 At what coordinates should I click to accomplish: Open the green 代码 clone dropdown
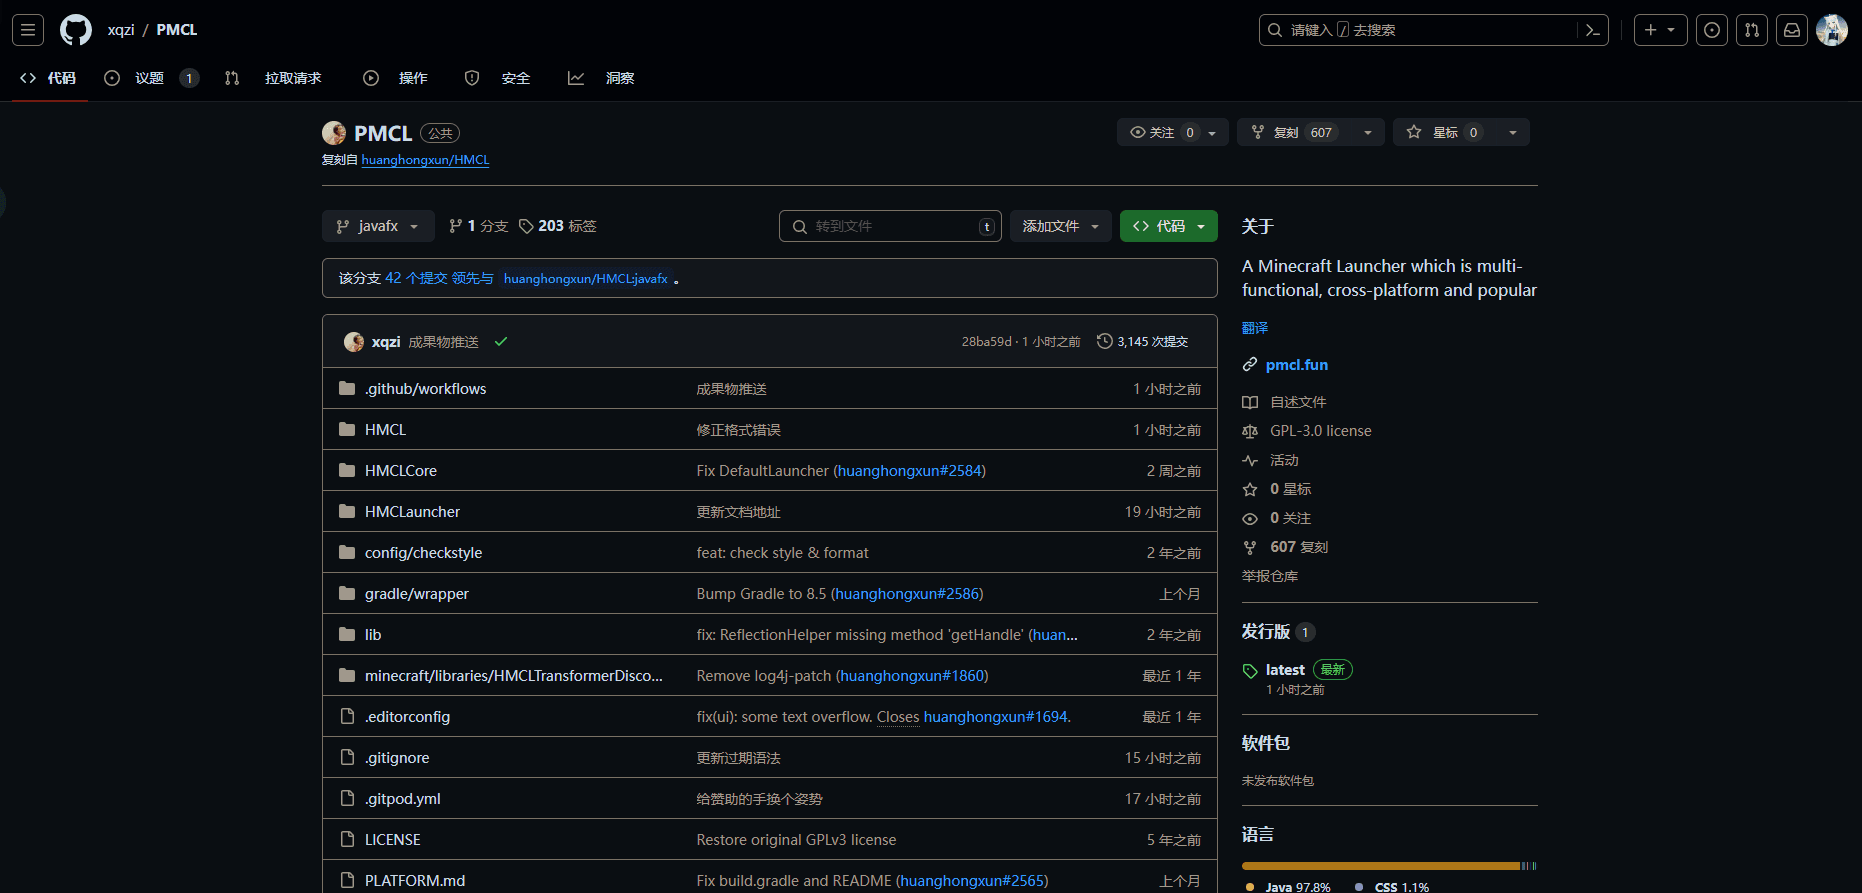coord(1168,226)
